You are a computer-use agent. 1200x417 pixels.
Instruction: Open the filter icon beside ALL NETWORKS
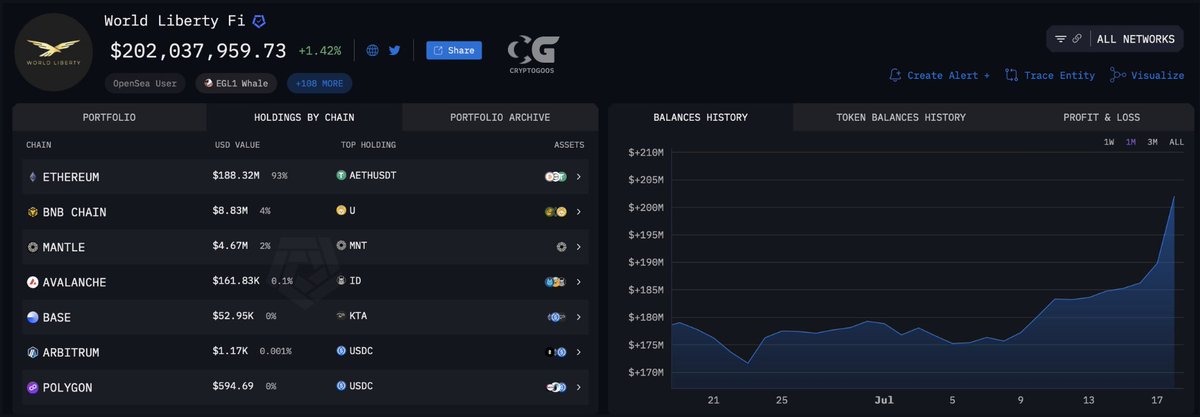coord(1060,39)
